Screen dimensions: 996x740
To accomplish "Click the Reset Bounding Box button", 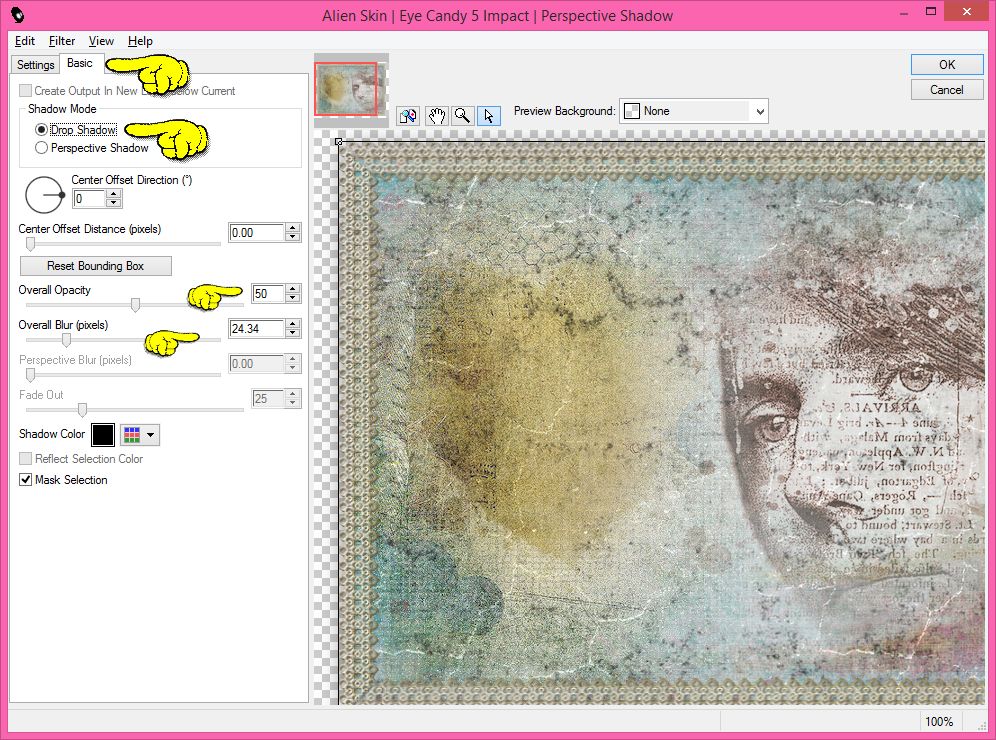I will click(x=96, y=266).
